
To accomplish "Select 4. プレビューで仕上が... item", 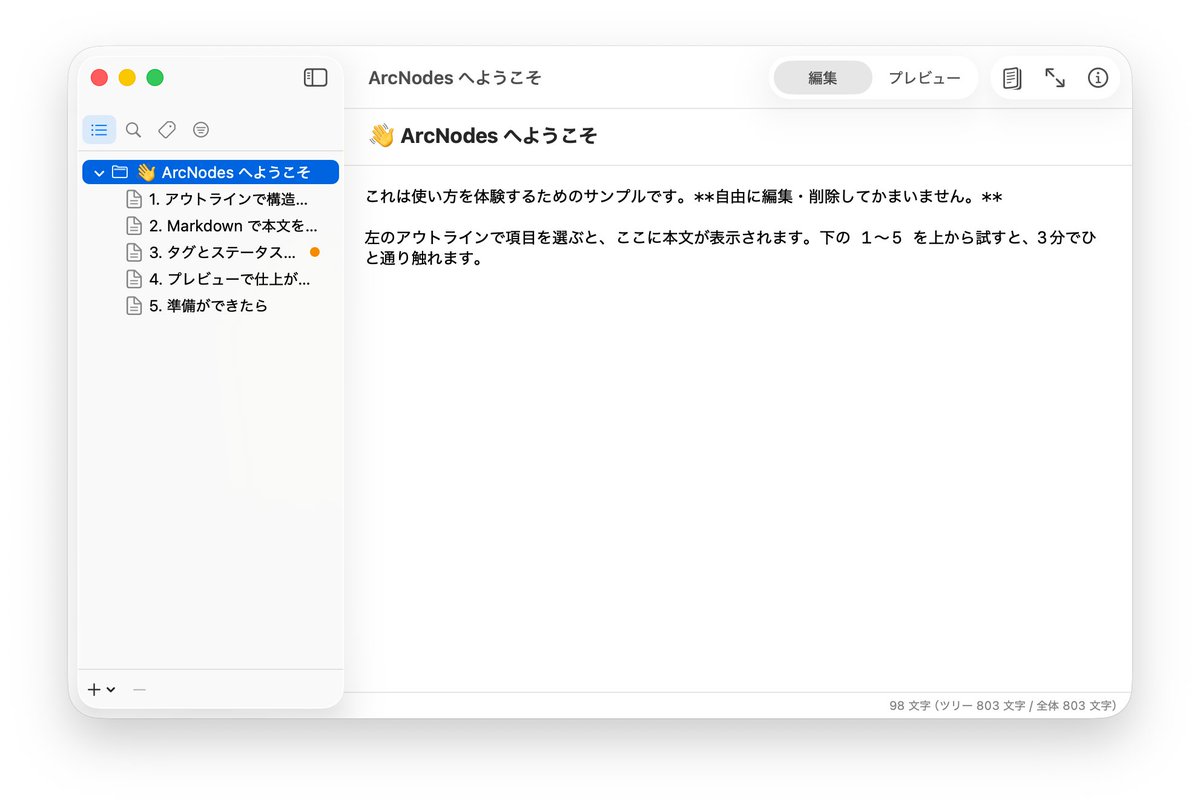I will (211, 279).
